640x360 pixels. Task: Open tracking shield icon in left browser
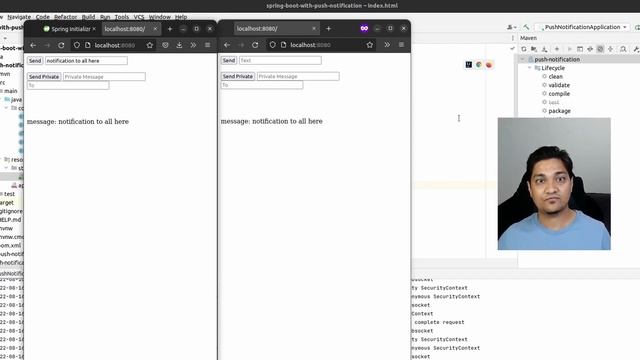pyautogui.click(x=77, y=45)
